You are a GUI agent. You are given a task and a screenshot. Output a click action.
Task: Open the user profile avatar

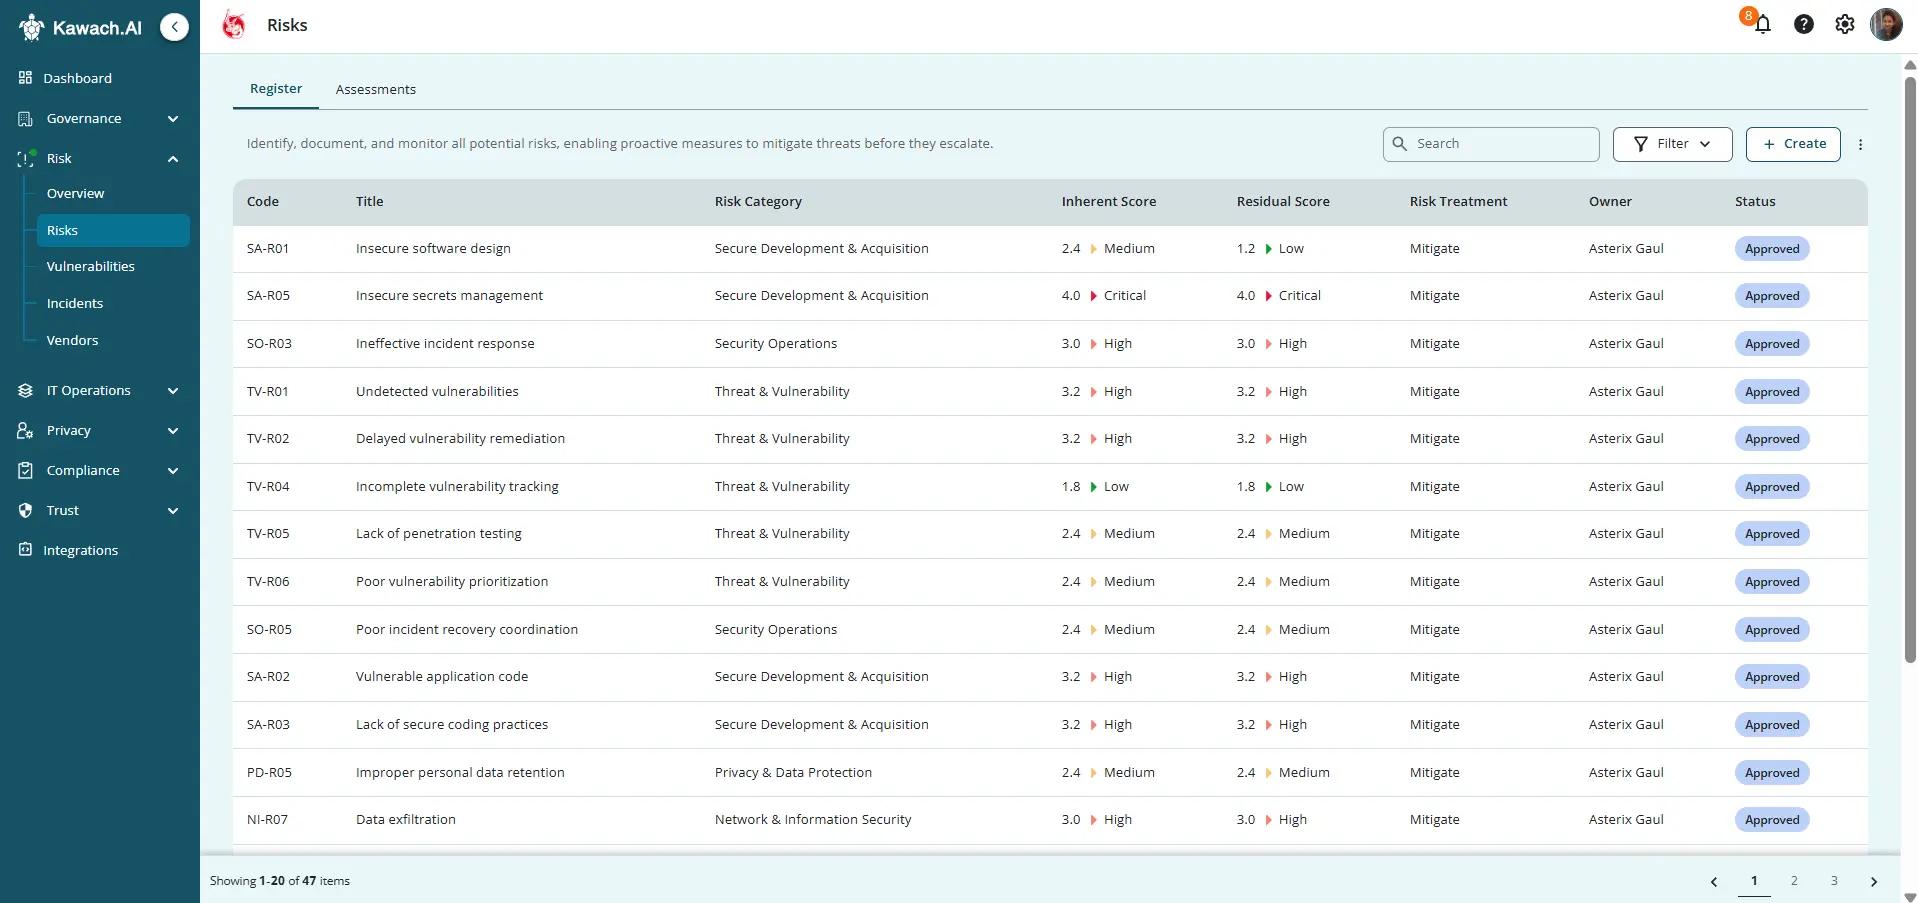pyautogui.click(x=1886, y=24)
